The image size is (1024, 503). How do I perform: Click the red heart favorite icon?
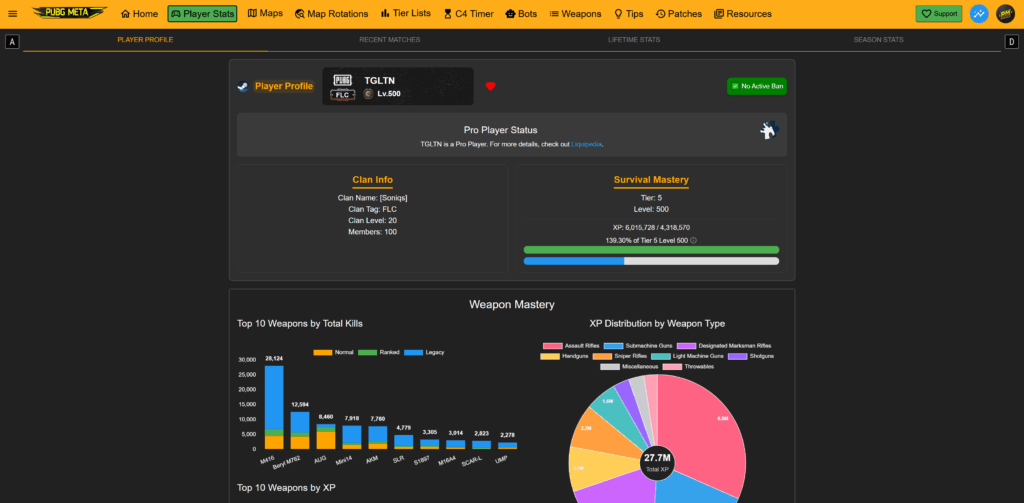coord(490,86)
